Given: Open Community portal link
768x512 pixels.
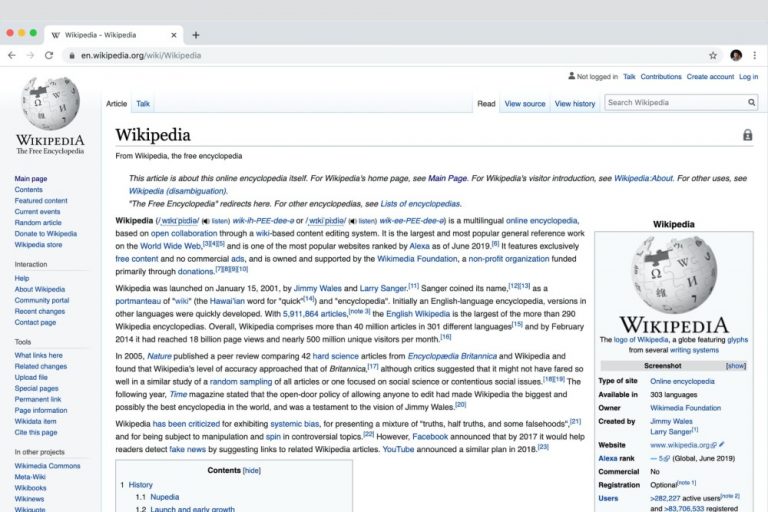Looking at the screenshot, I should [42, 300].
